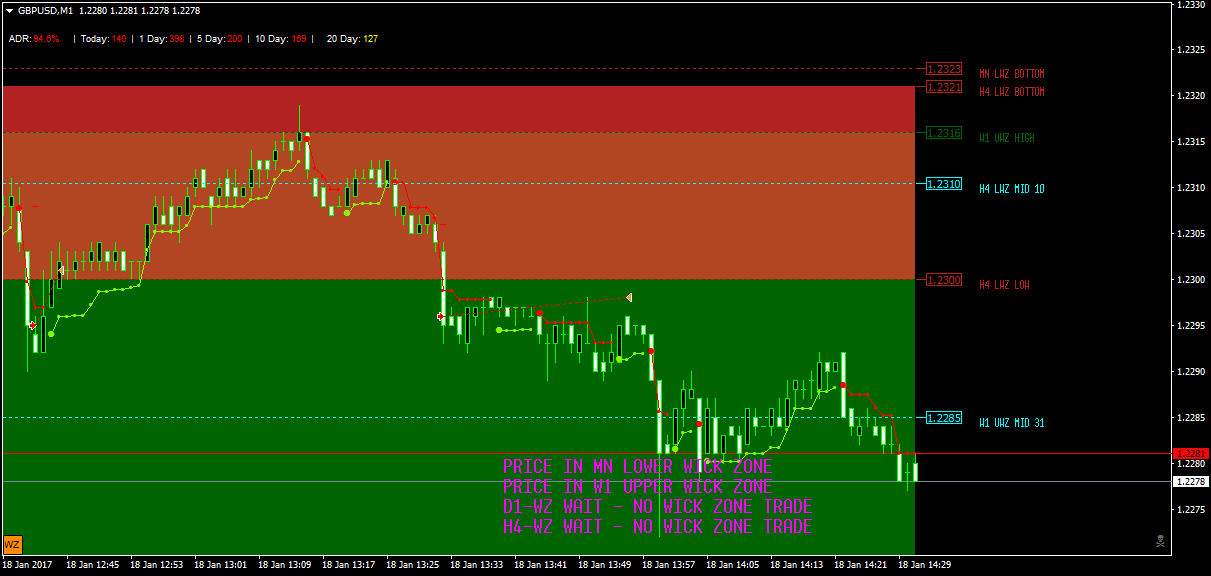Click the 'W1 UWZ MID 31' label
The height and width of the screenshot is (576, 1211).
pos(1012,423)
